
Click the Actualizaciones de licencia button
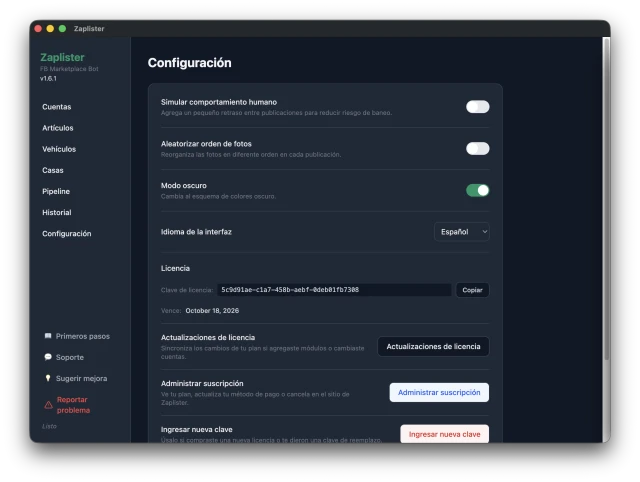pyautogui.click(x=433, y=347)
